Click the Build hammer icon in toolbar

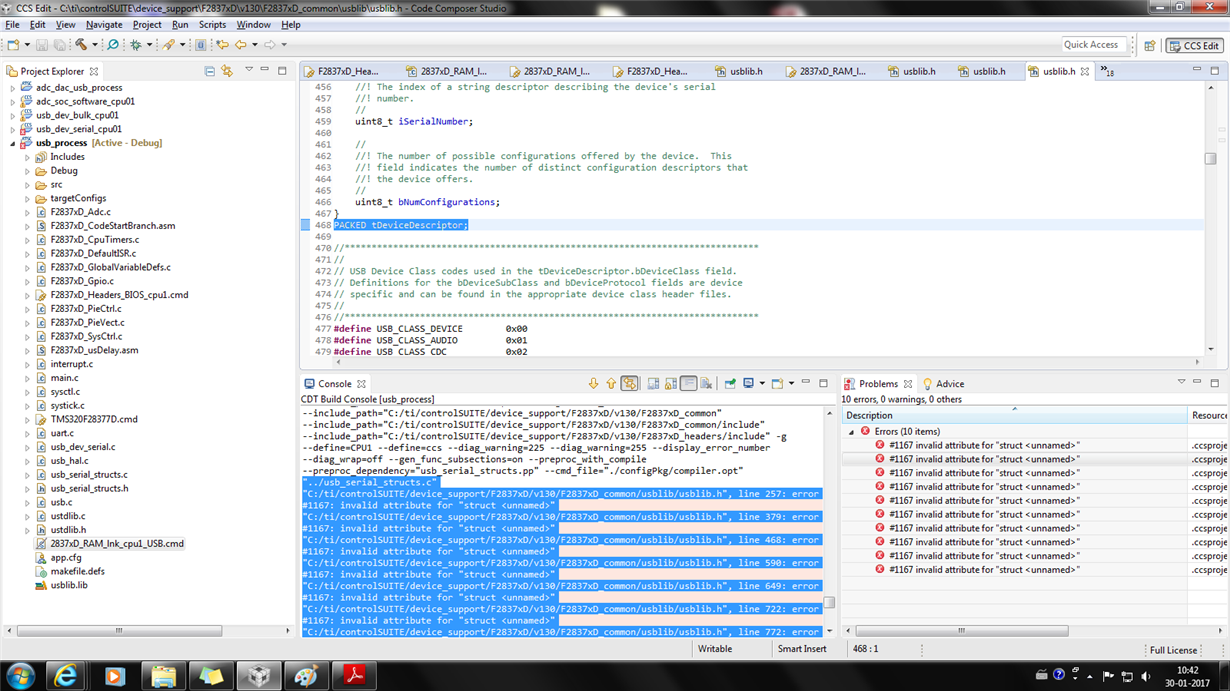click(81, 45)
